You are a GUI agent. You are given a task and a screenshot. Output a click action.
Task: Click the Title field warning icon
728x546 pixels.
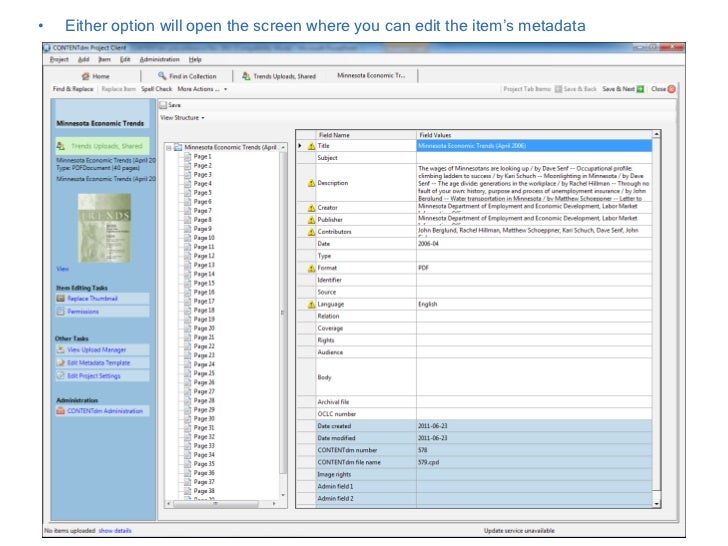312,146
